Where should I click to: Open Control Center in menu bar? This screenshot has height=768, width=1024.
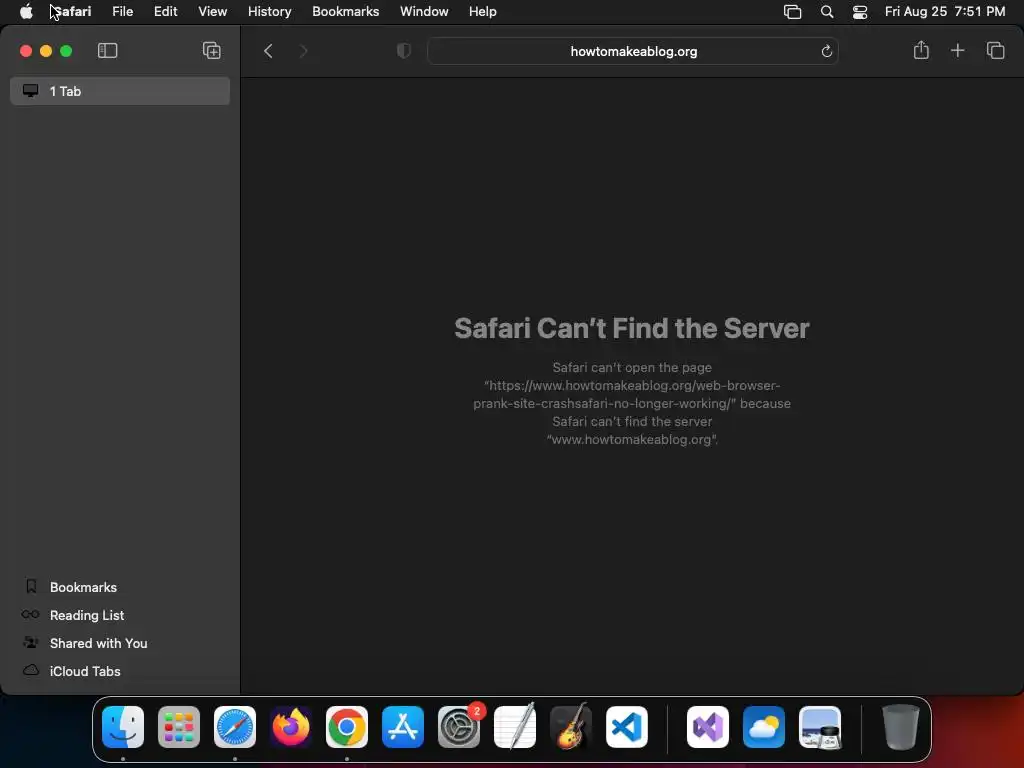860,12
